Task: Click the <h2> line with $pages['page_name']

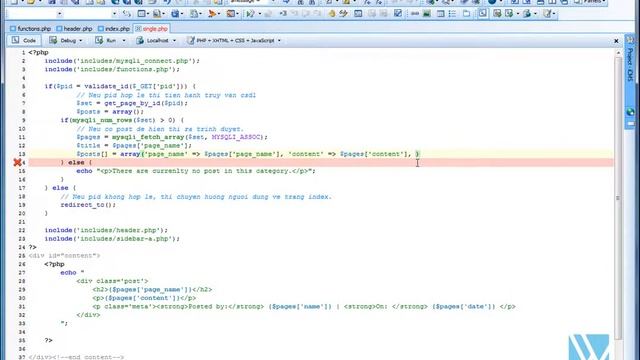Action: pos(152,290)
